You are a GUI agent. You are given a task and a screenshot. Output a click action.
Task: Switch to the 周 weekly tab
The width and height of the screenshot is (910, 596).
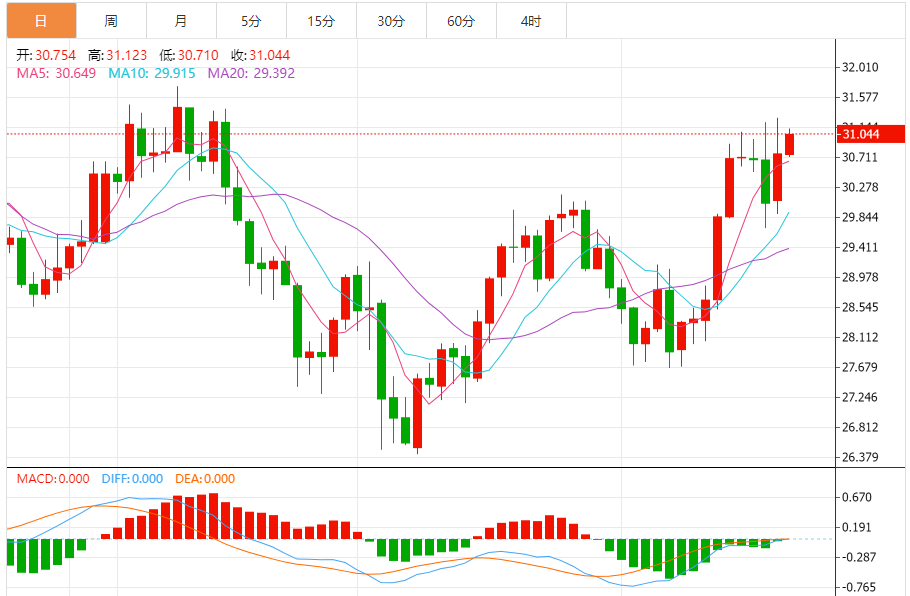coord(111,21)
